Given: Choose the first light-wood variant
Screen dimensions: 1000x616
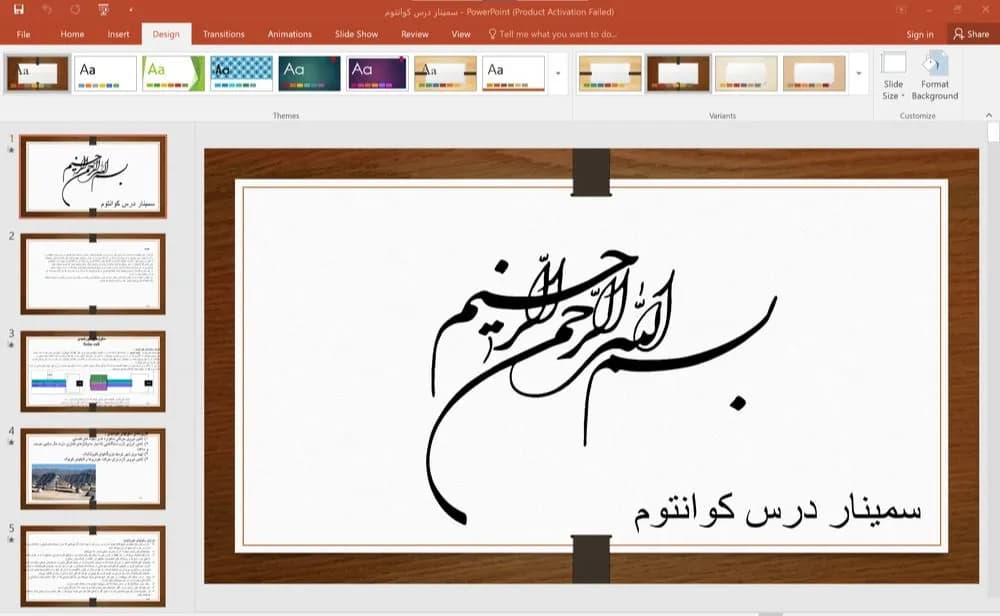Looking at the screenshot, I should (x=610, y=73).
